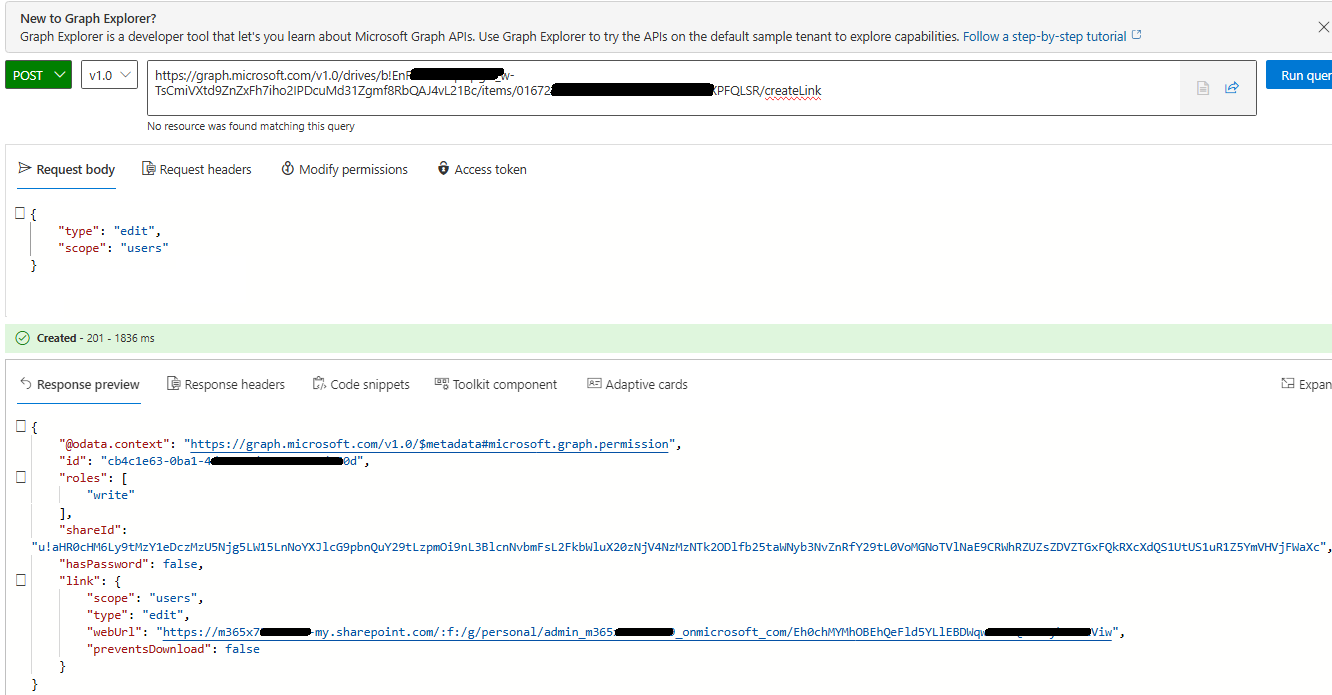
Task: Click the "type": "edit" line in request body
Action: (x=109, y=231)
